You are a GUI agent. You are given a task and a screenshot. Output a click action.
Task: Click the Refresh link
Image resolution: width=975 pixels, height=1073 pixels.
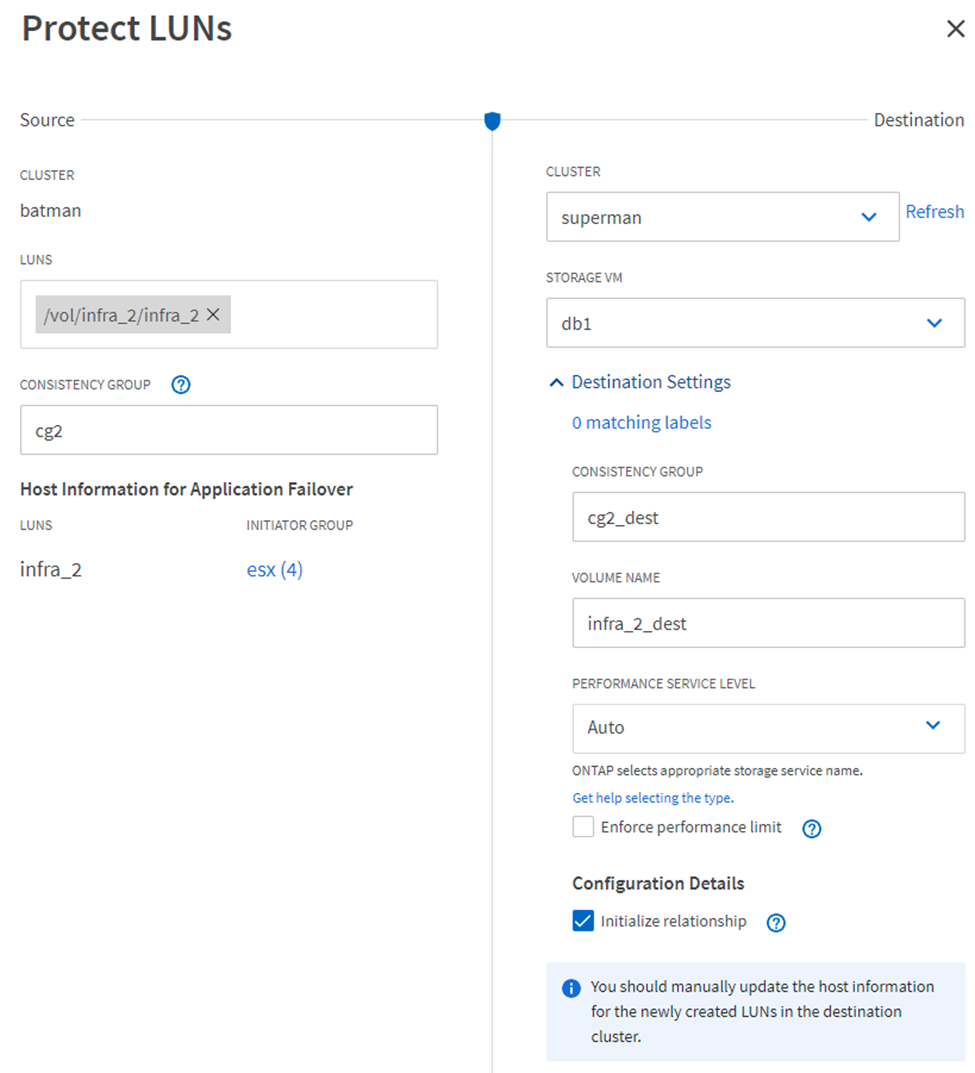pos(935,212)
